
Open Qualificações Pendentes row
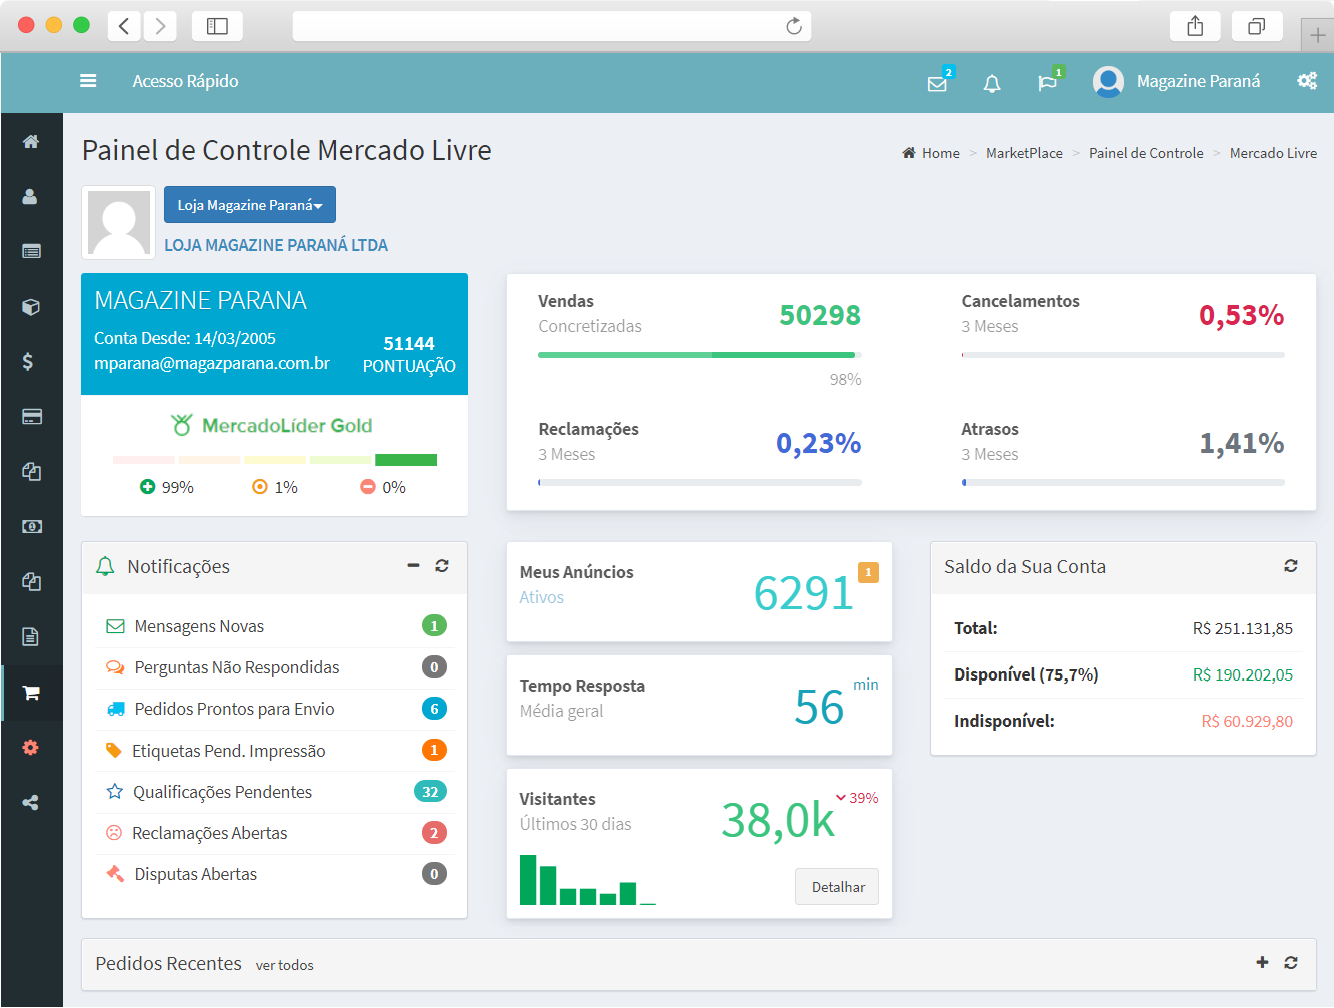pos(275,792)
